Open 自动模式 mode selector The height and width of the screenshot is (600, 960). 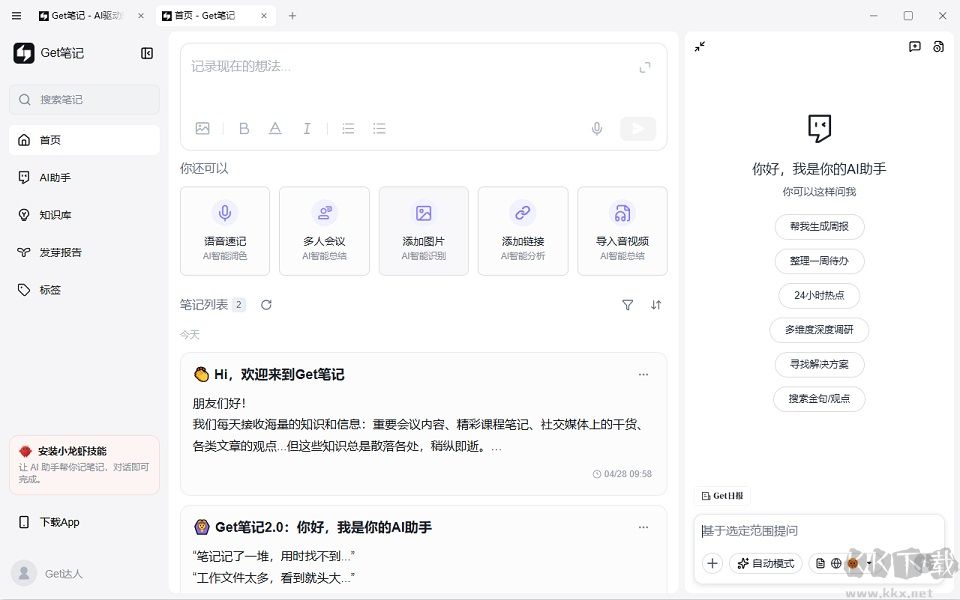(766, 563)
